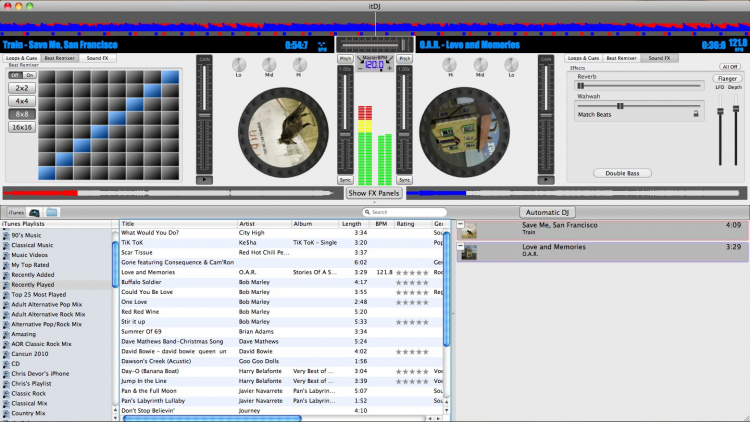Open the device library source icon
The height and width of the screenshot is (422, 750).
pyautogui.click(x=34, y=212)
